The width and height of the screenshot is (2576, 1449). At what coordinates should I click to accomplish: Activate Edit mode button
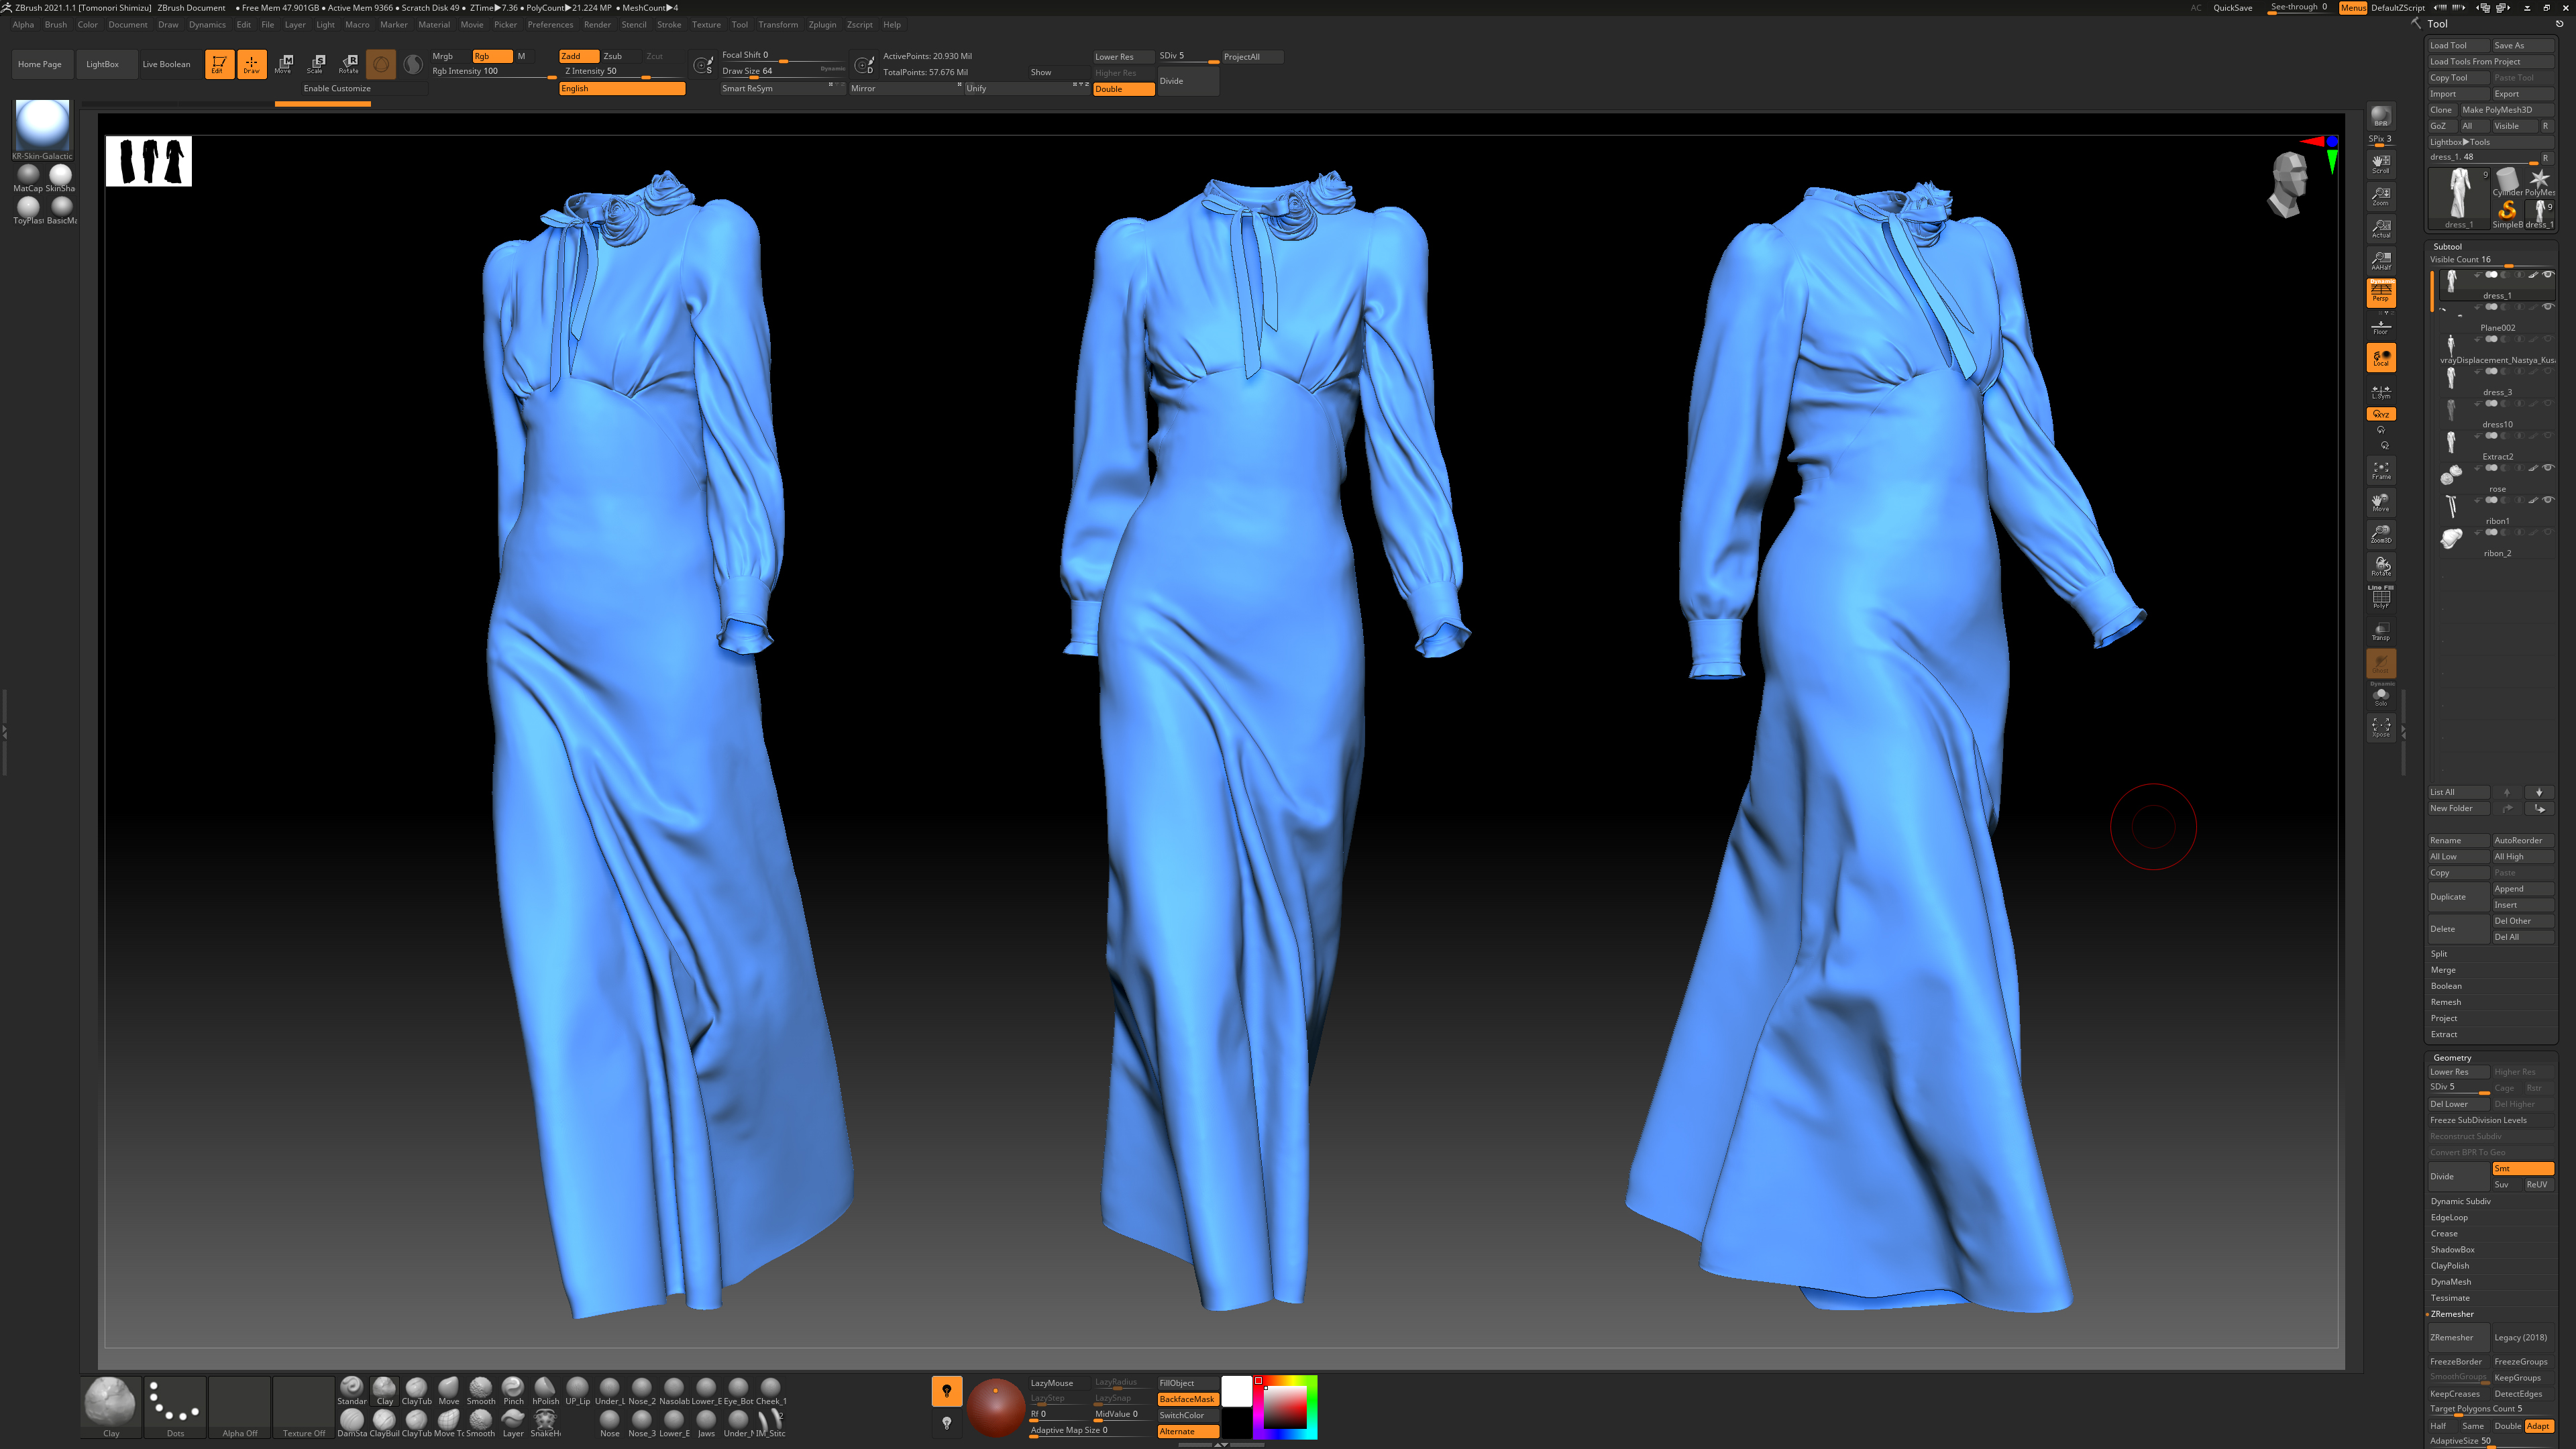(219, 64)
